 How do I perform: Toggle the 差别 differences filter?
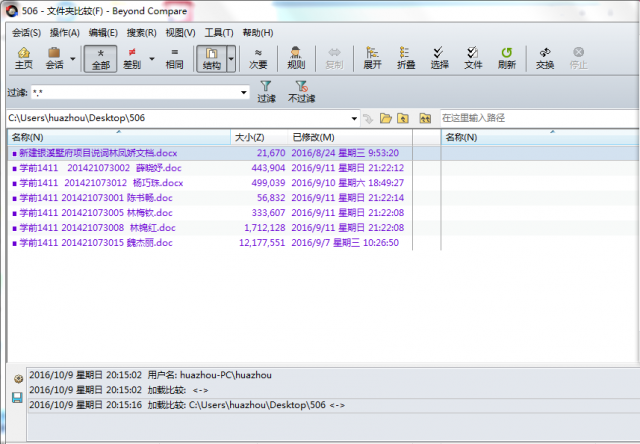[x=132, y=58]
